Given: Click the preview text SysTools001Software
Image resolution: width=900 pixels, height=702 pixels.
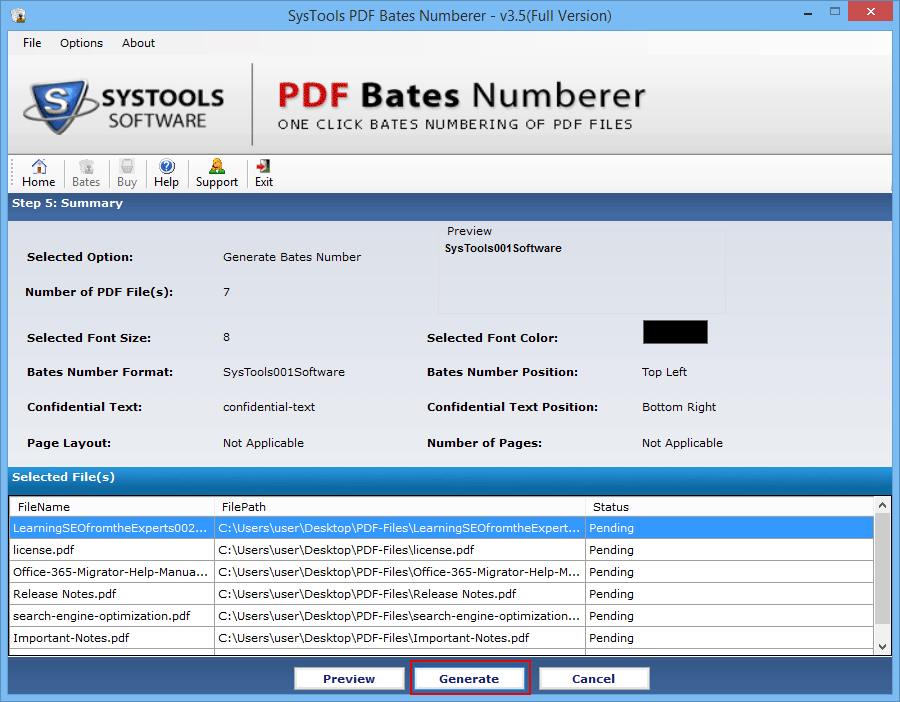Looking at the screenshot, I should (x=503, y=248).
